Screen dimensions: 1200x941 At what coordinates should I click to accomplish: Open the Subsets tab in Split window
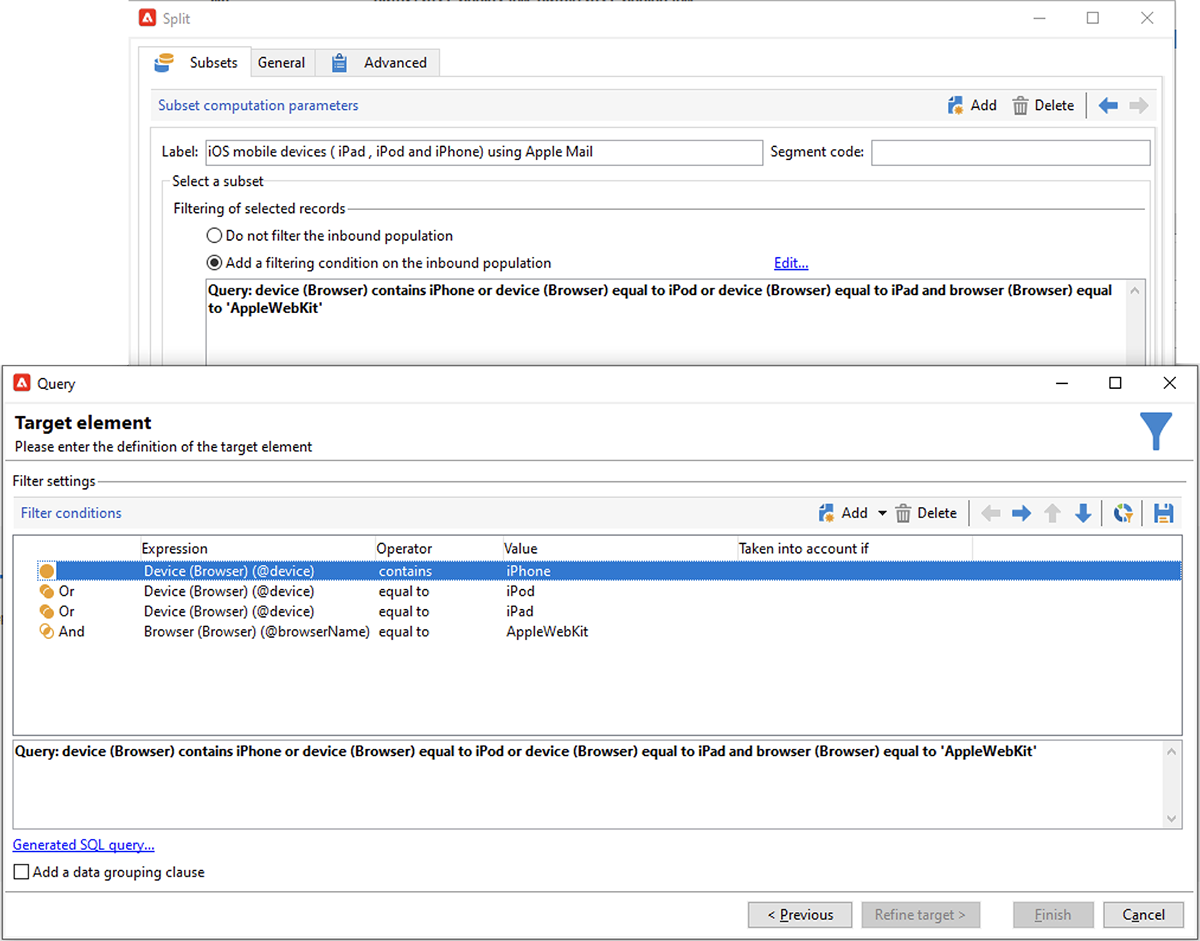click(x=196, y=62)
